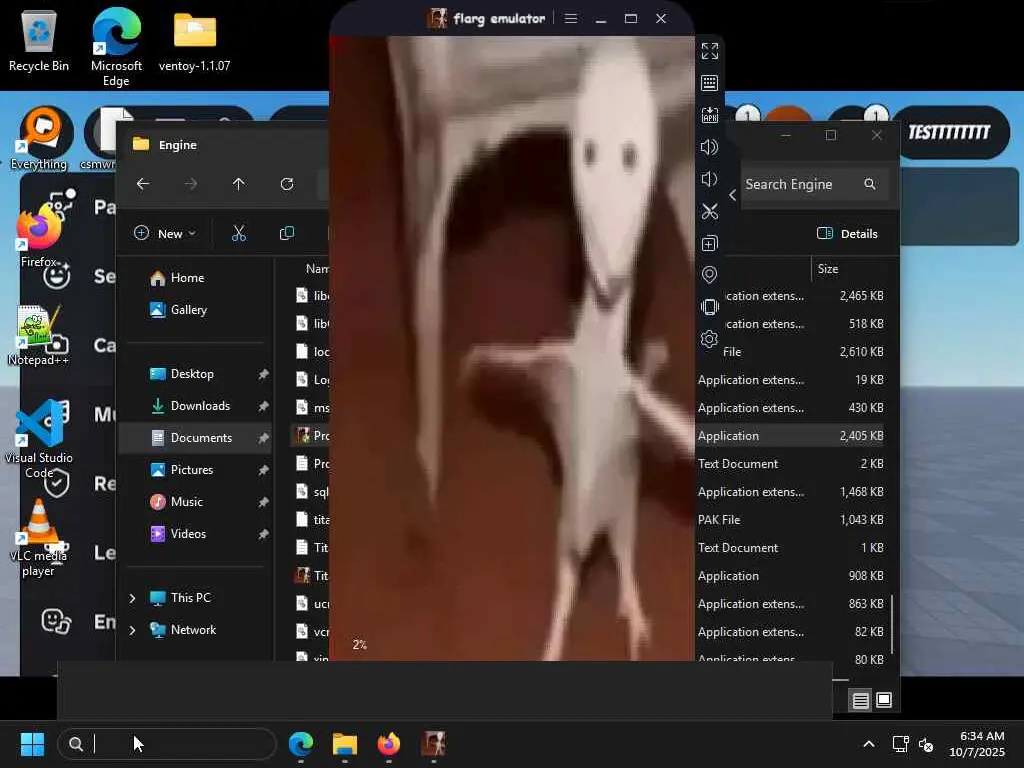Image resolution: width=1024 pixels, height=768 pixels.
Task: Click the flarg emulator taskbar icon
Action: coord(434,744)
